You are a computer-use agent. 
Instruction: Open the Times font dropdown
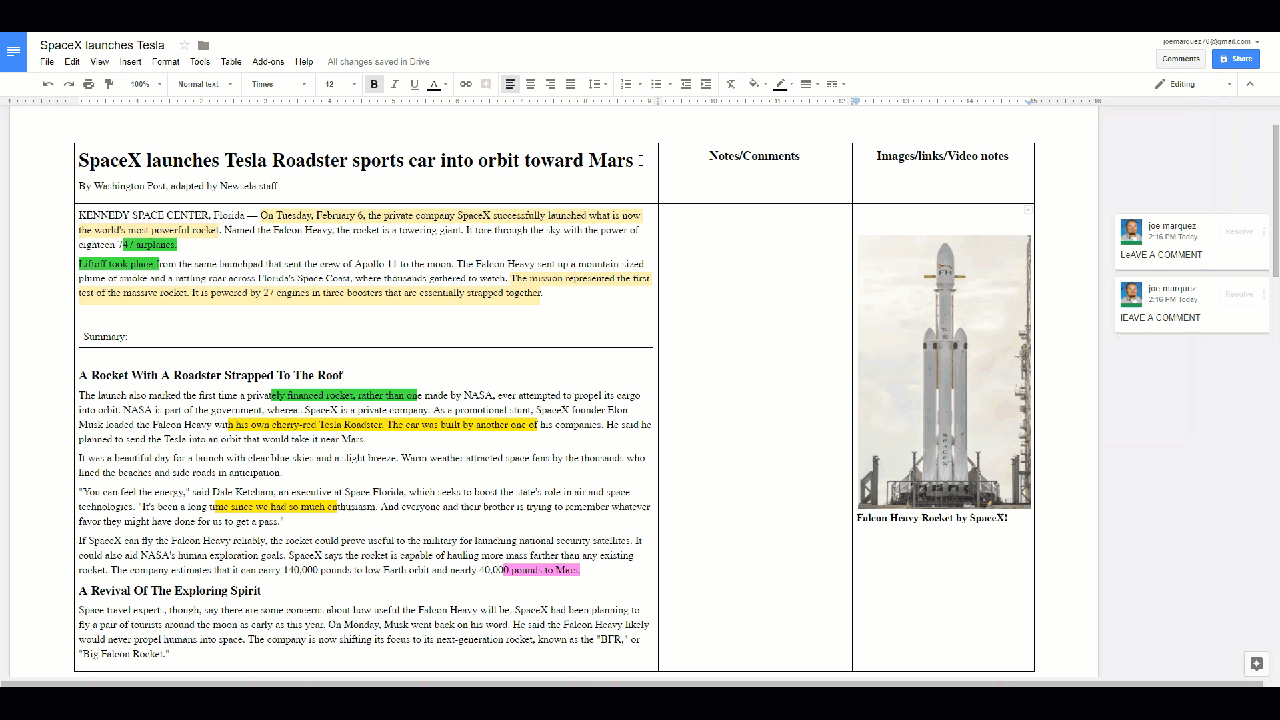279,84
